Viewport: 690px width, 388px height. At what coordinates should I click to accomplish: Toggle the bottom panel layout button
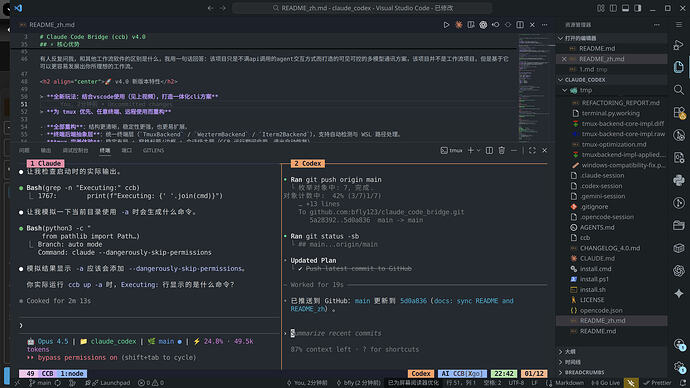point(625,8)
